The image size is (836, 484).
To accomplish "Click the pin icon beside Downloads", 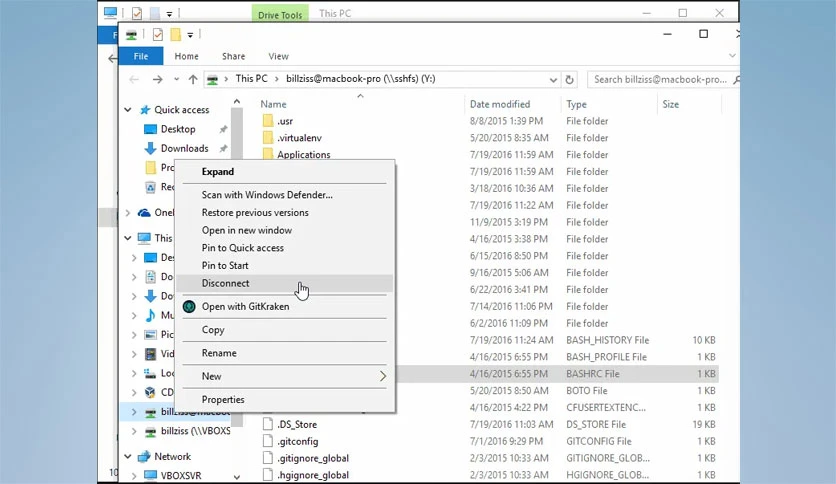I will pos(223,148).
